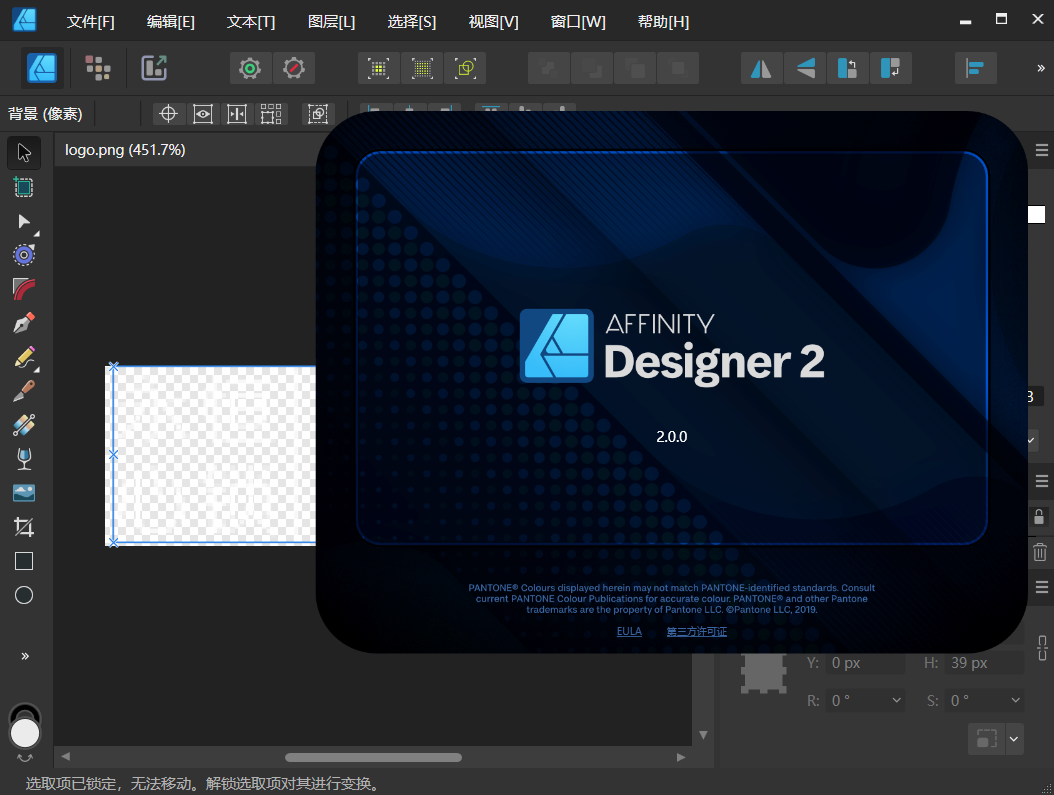Select the logo.png document tab
Screen dimensions: 1054x795
coord(125,150)
